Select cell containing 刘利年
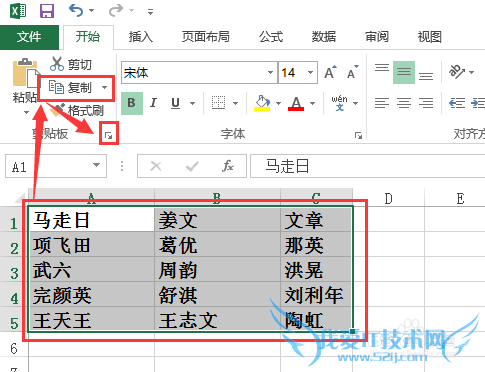The image size is (485, 372). coord(316,295)
